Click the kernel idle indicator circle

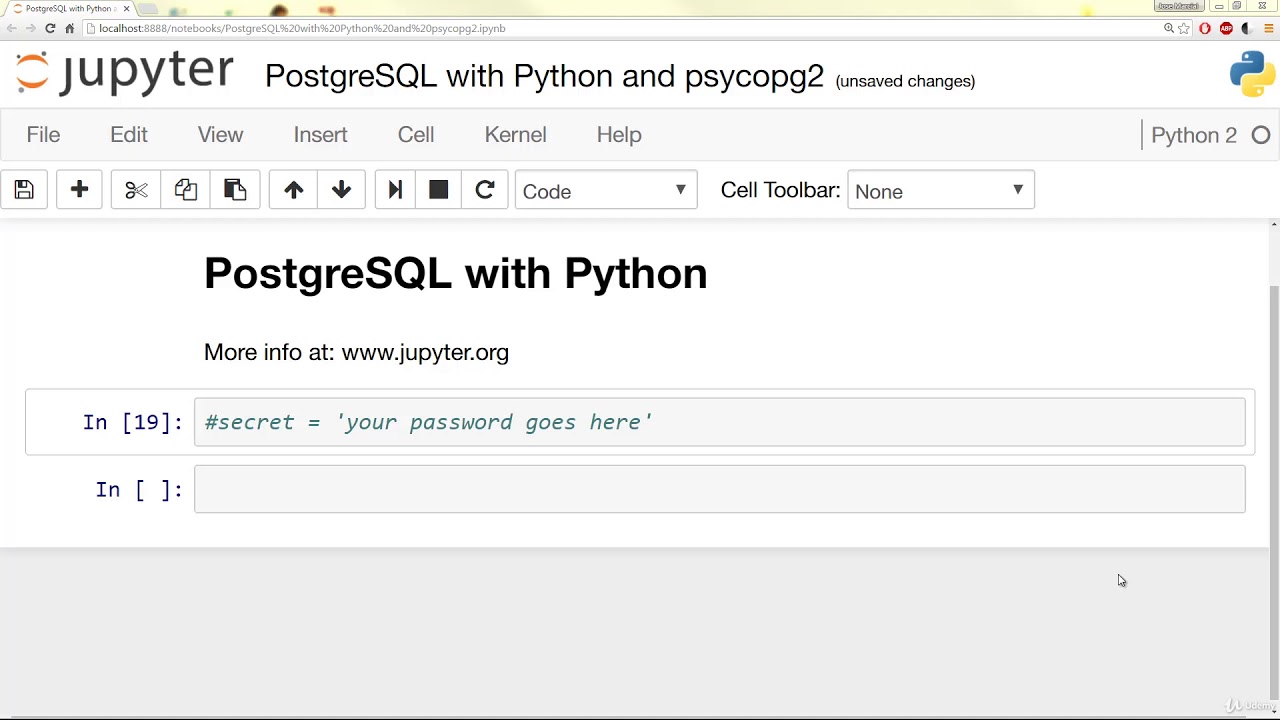[x=1261, y=135]
